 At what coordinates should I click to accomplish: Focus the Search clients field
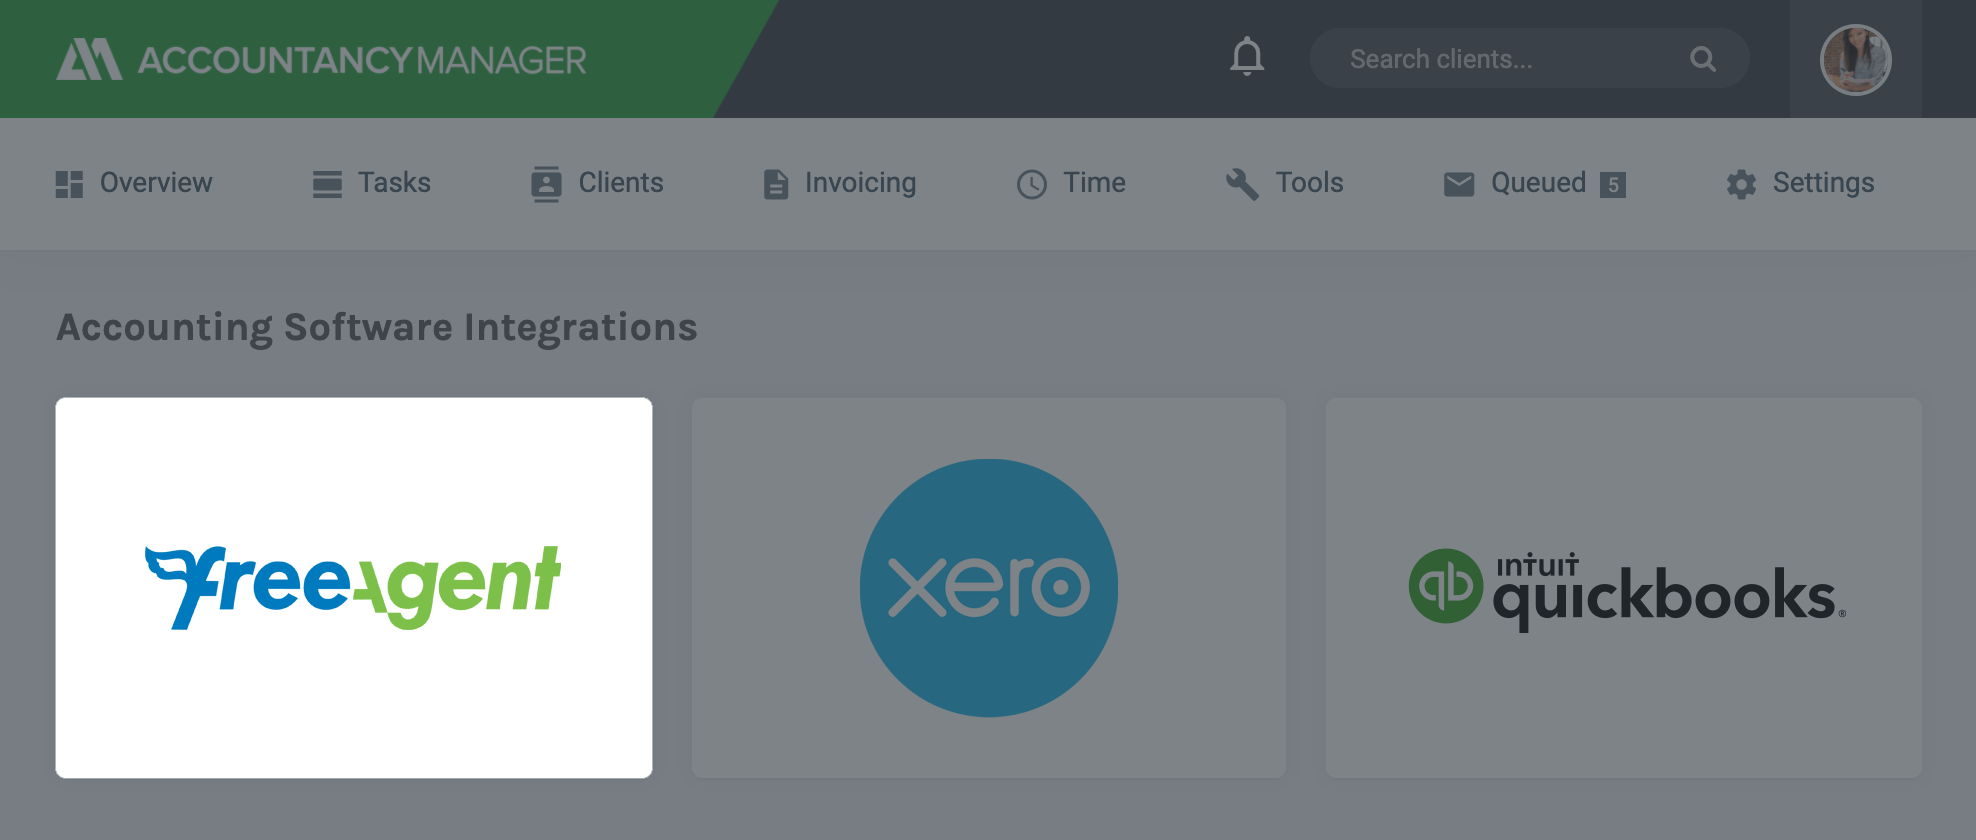coord(1529,59)
